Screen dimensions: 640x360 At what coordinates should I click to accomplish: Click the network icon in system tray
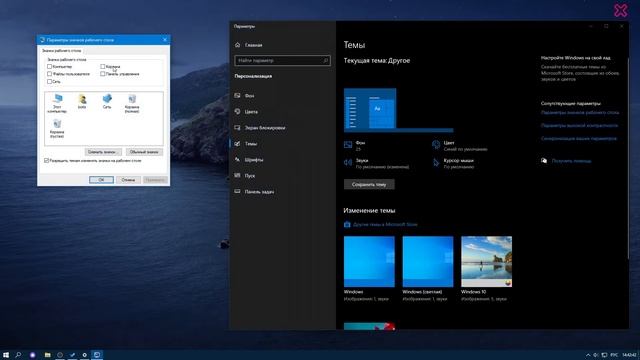(x=604, y=355)
